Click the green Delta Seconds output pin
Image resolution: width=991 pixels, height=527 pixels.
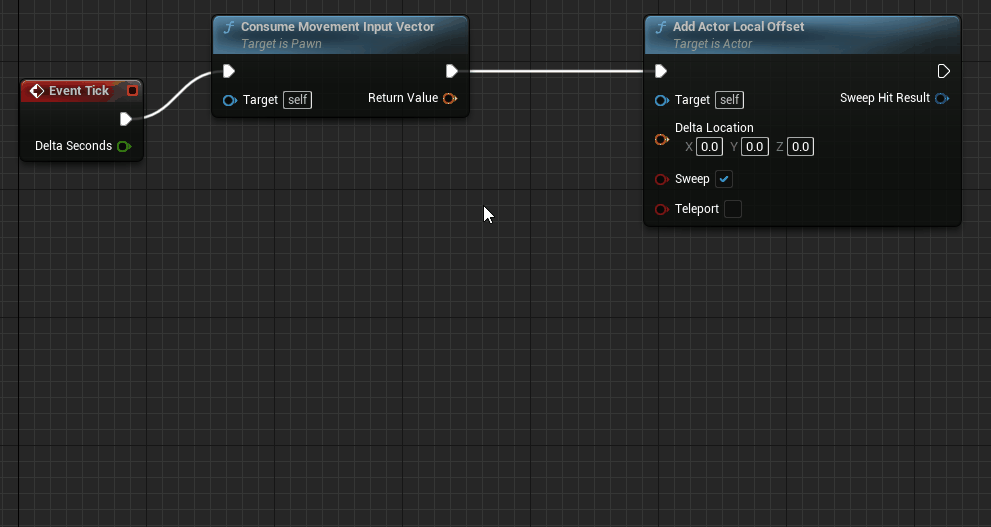(123, 146)
